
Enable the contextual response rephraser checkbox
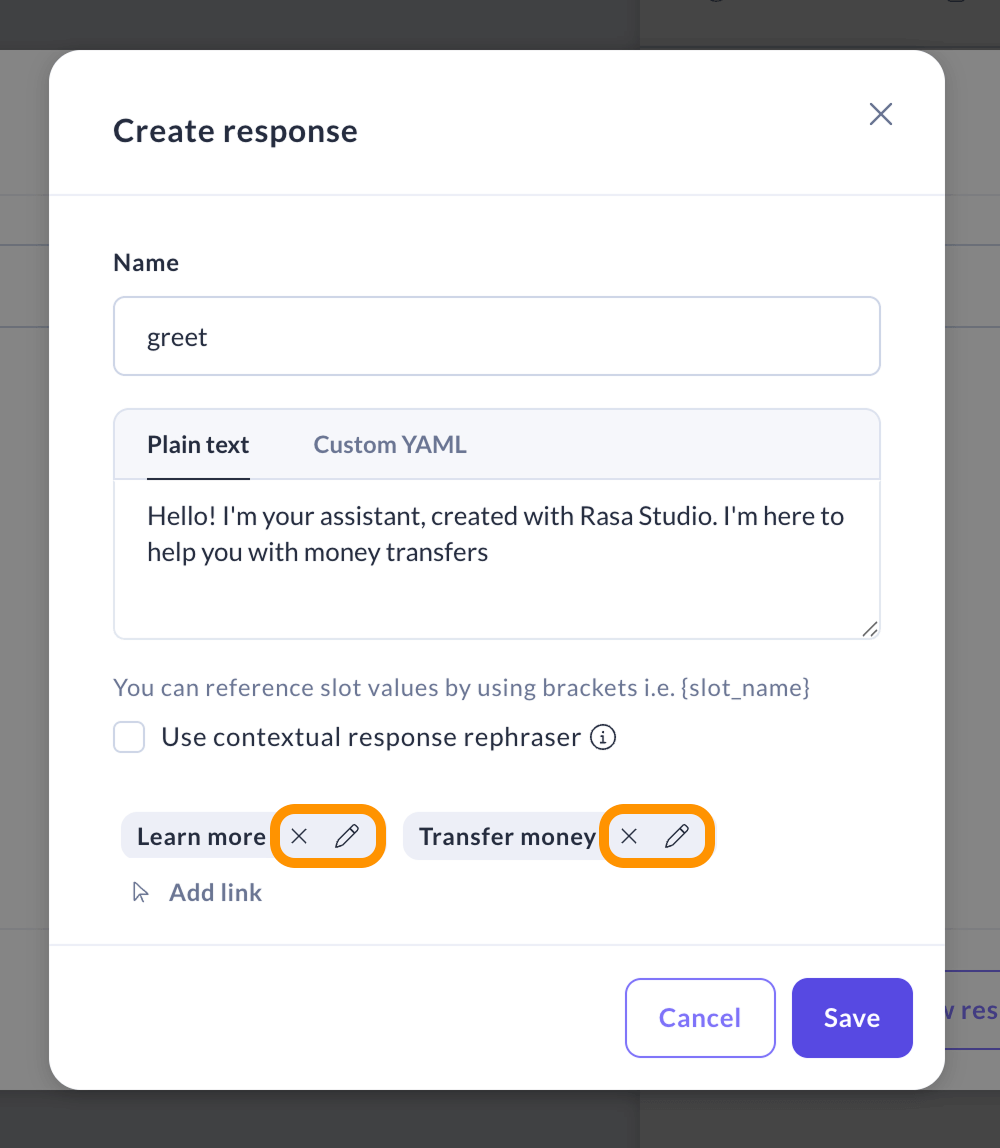(130, 738)
